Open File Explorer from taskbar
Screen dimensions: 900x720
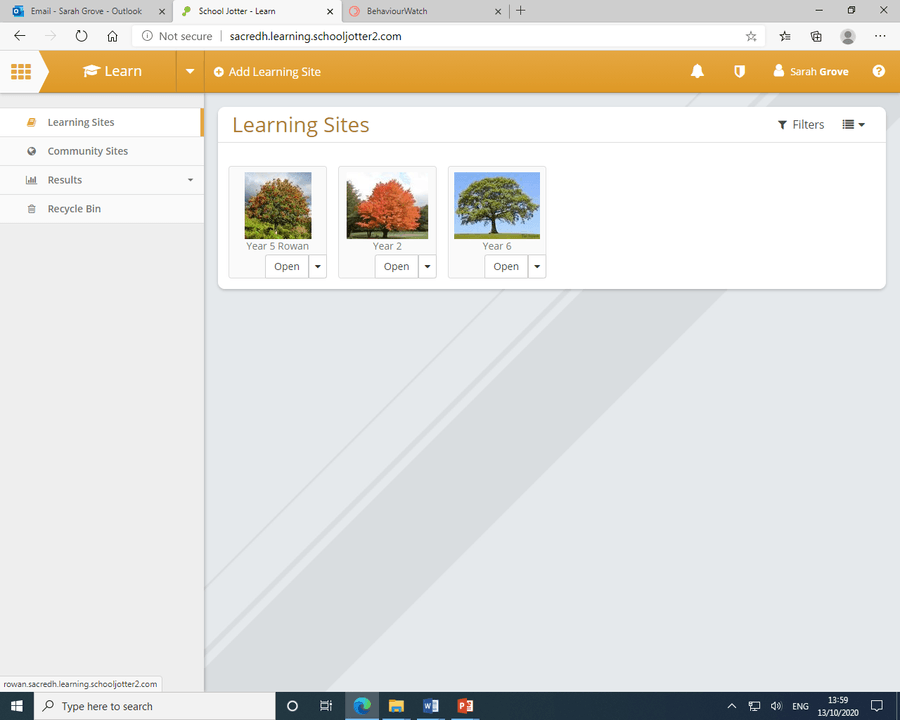pos(396,706)
